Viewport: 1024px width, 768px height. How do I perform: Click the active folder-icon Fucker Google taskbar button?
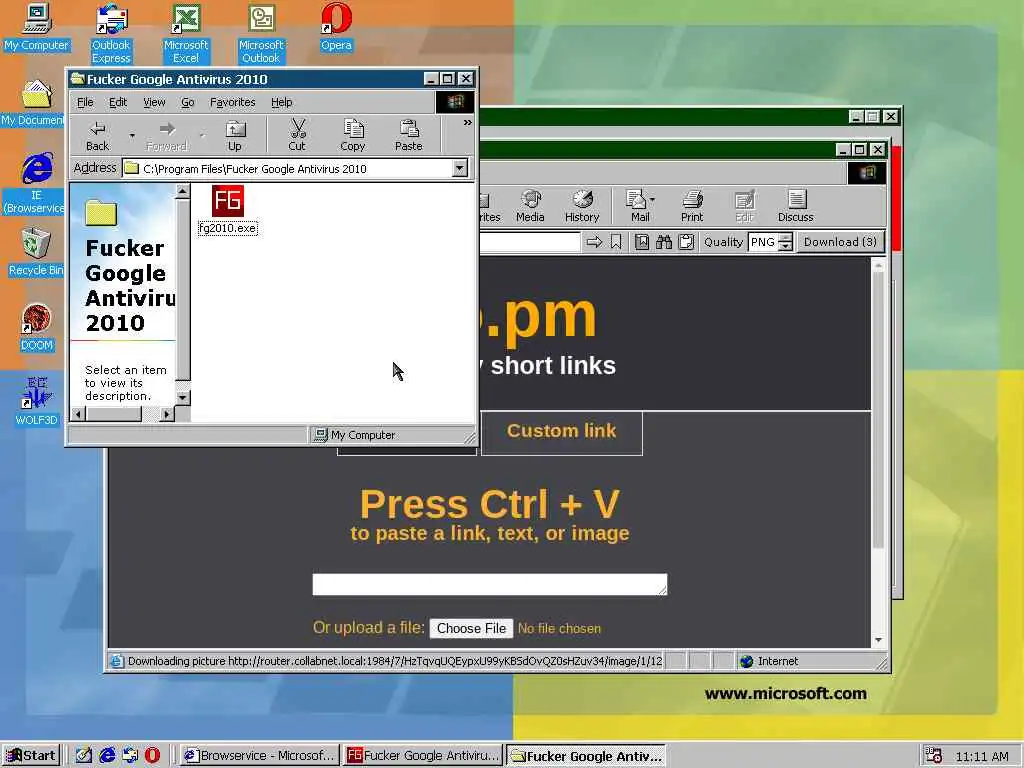point(586,756)
